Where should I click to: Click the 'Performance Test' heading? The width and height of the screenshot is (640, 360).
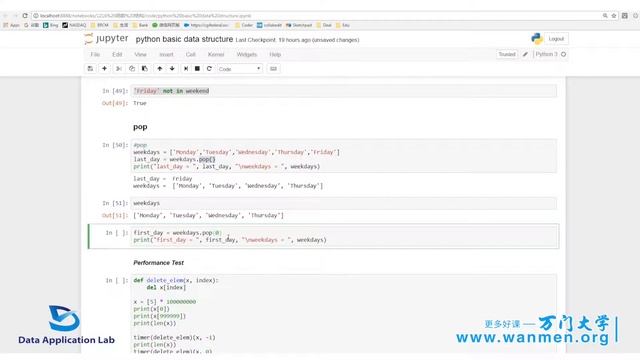[158, 263]
